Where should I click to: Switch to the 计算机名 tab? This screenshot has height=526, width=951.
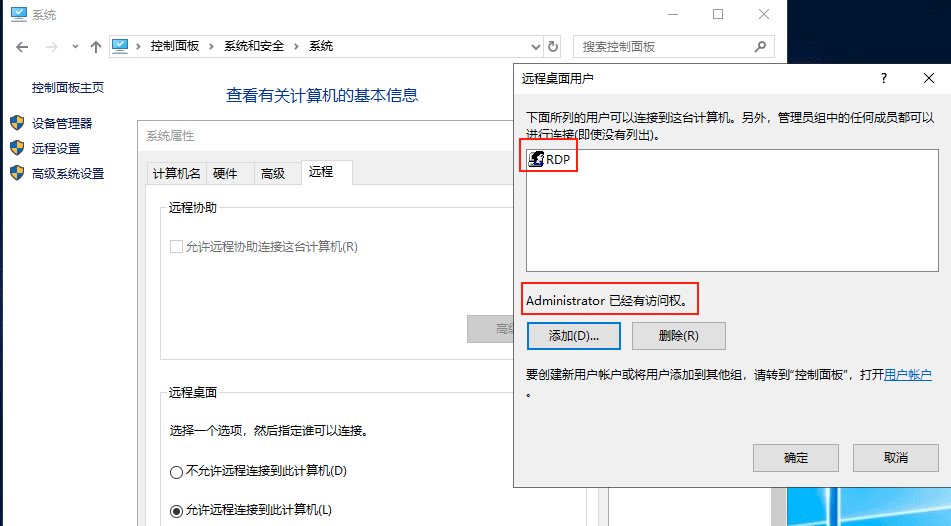coord(176,174)
